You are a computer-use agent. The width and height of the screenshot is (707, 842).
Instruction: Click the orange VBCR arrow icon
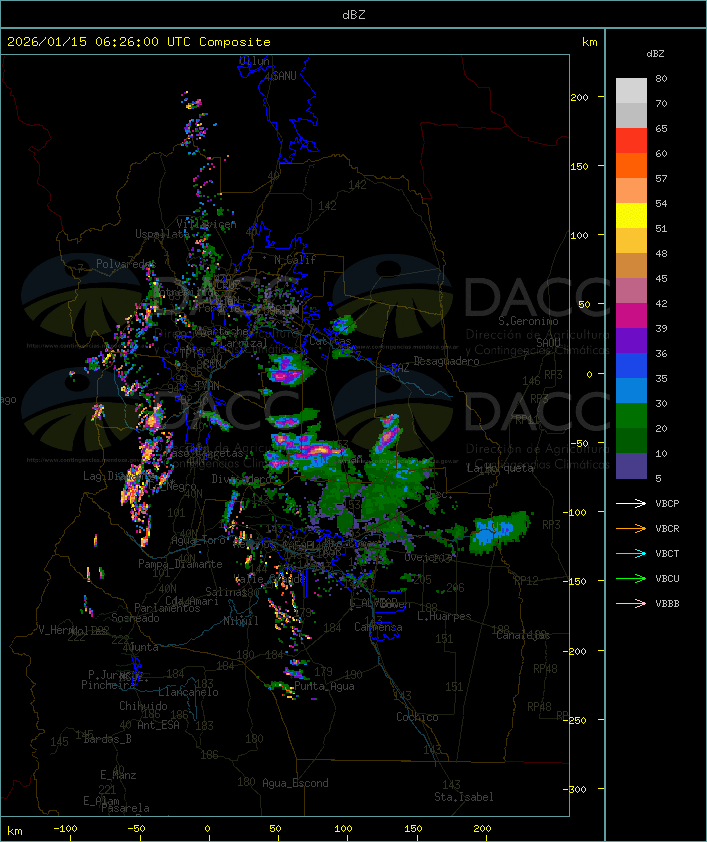pos(632,528)
